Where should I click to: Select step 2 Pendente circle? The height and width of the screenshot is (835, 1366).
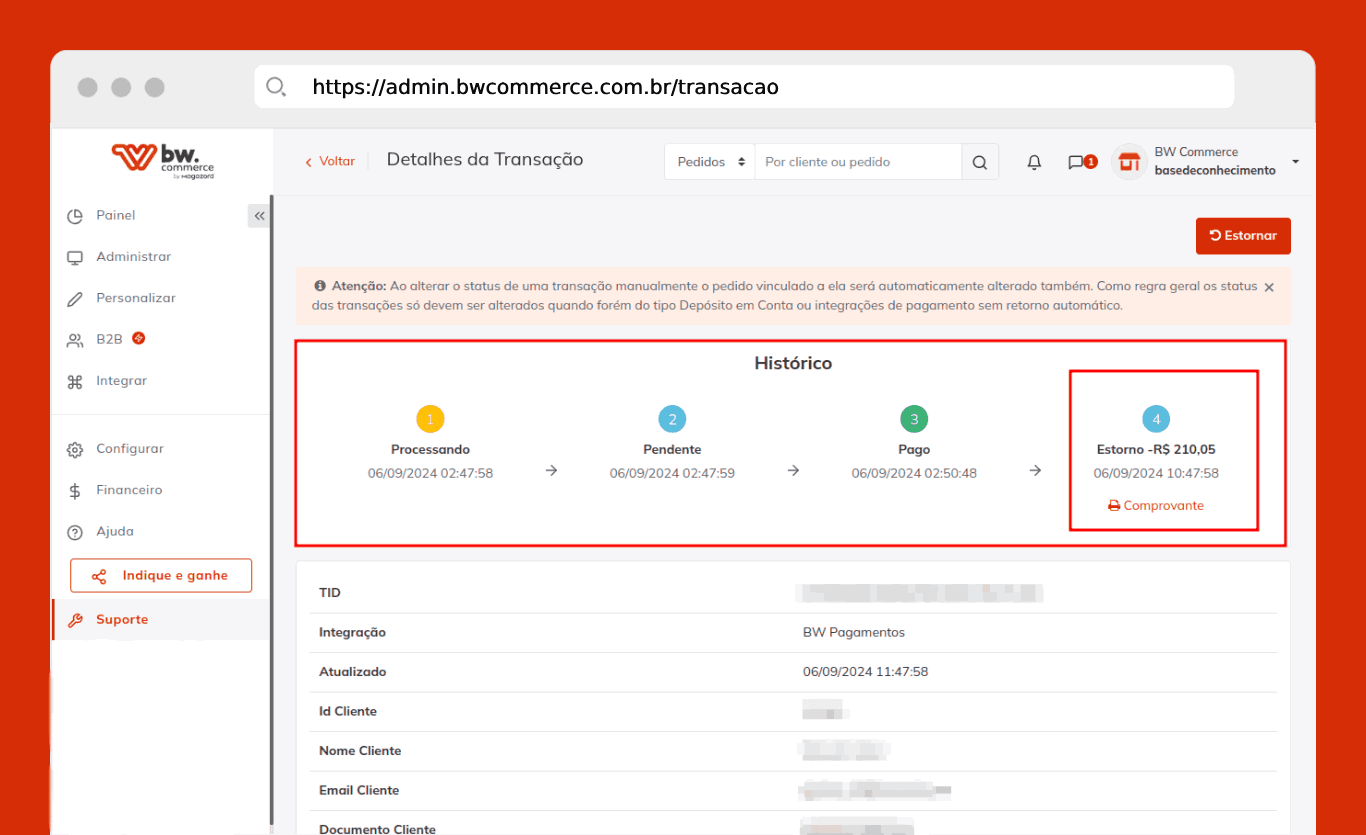click(x=672, y=419)
